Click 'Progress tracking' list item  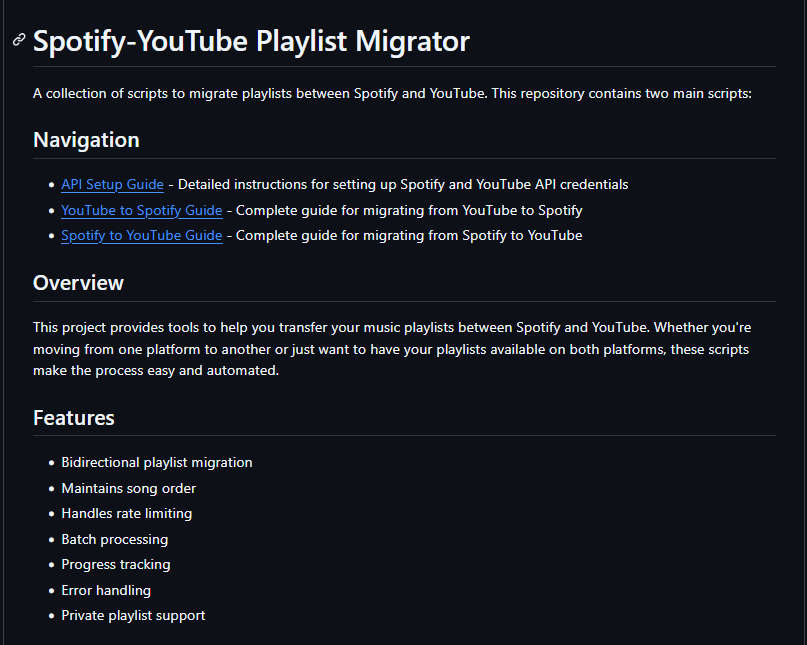click(116, 564)
